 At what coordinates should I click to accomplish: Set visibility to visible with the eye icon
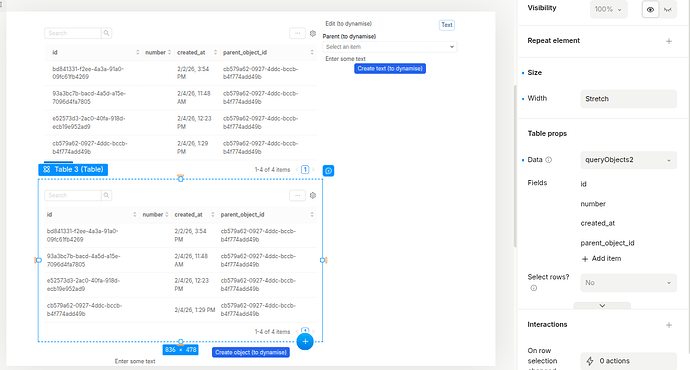(650, 9)
